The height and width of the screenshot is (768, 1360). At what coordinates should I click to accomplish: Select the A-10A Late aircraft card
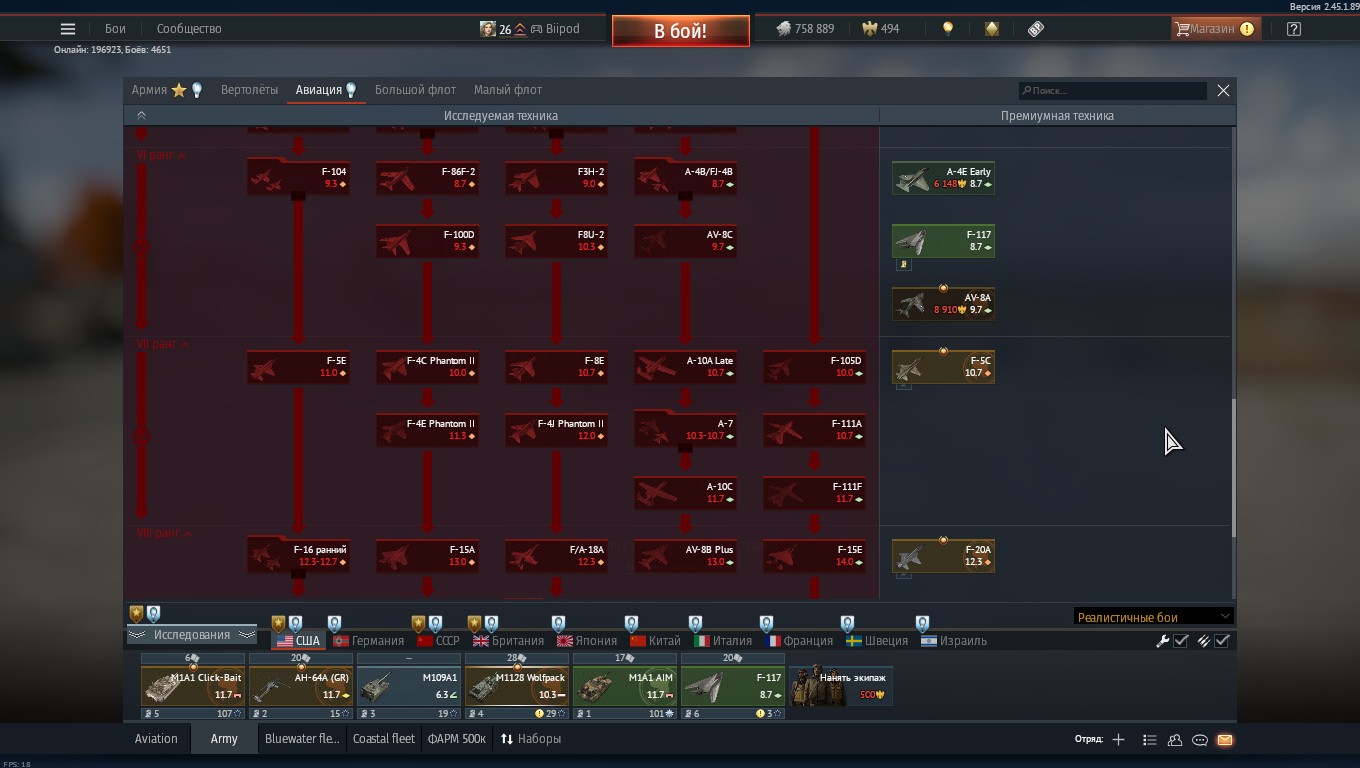[x=685, y=367]
